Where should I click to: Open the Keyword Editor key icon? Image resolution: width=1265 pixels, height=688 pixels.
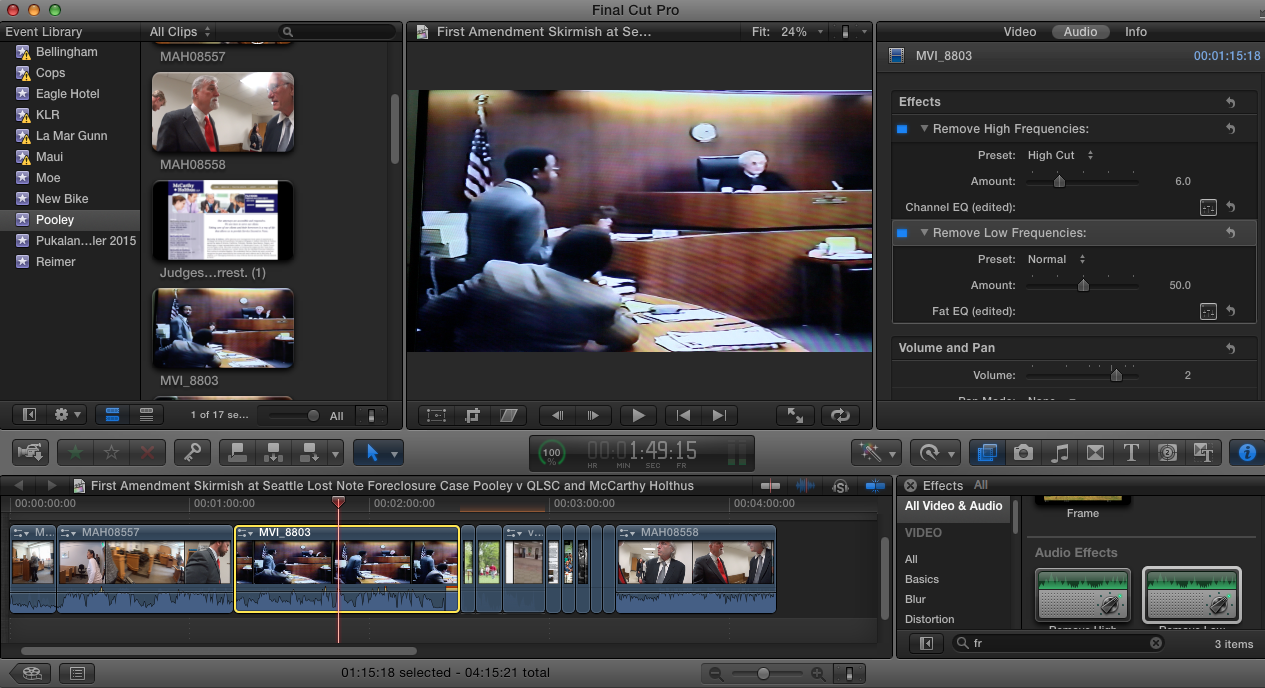click(x=191, y=452)
